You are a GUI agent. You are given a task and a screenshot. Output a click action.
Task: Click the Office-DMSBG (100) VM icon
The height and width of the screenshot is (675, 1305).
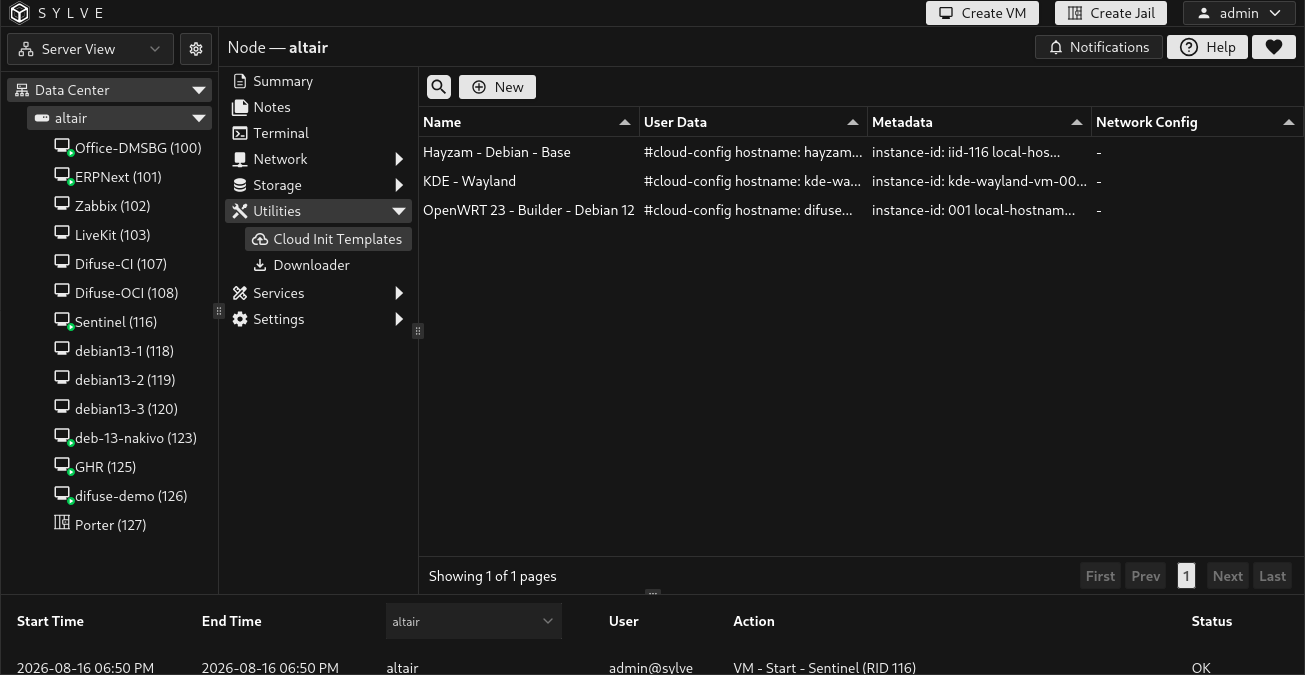[x=62, y=147]
